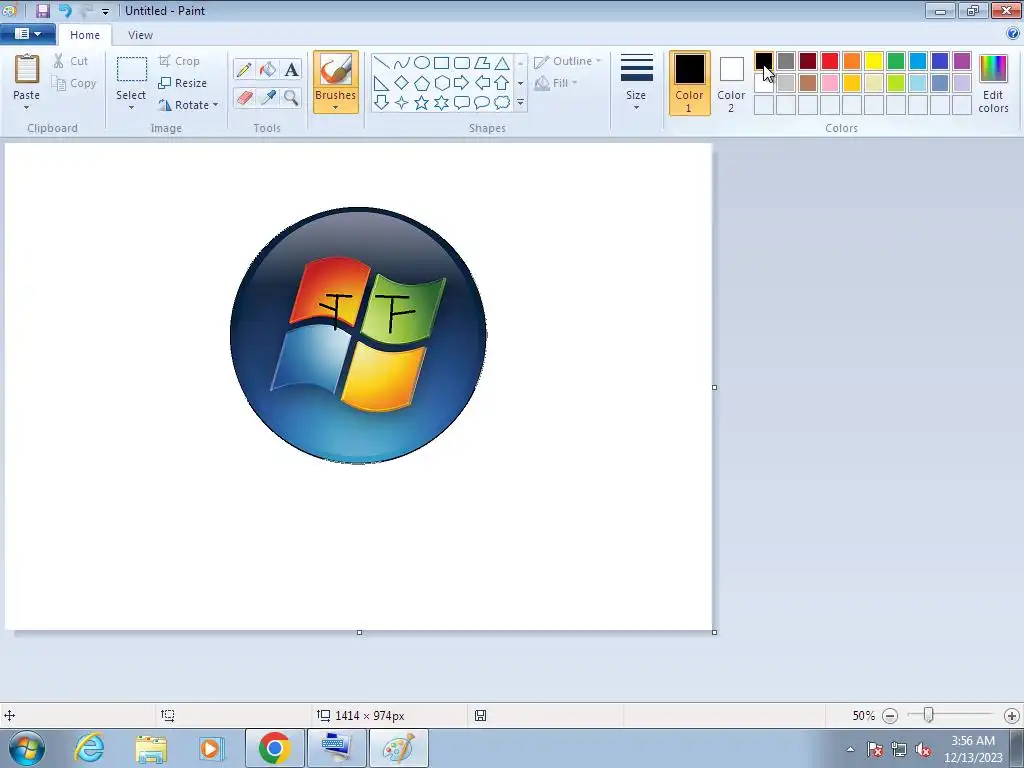Viewport: 1024px width, 768px height.
Task: Activate the Color 1 foreground box
Action: (x=690, y=83)
